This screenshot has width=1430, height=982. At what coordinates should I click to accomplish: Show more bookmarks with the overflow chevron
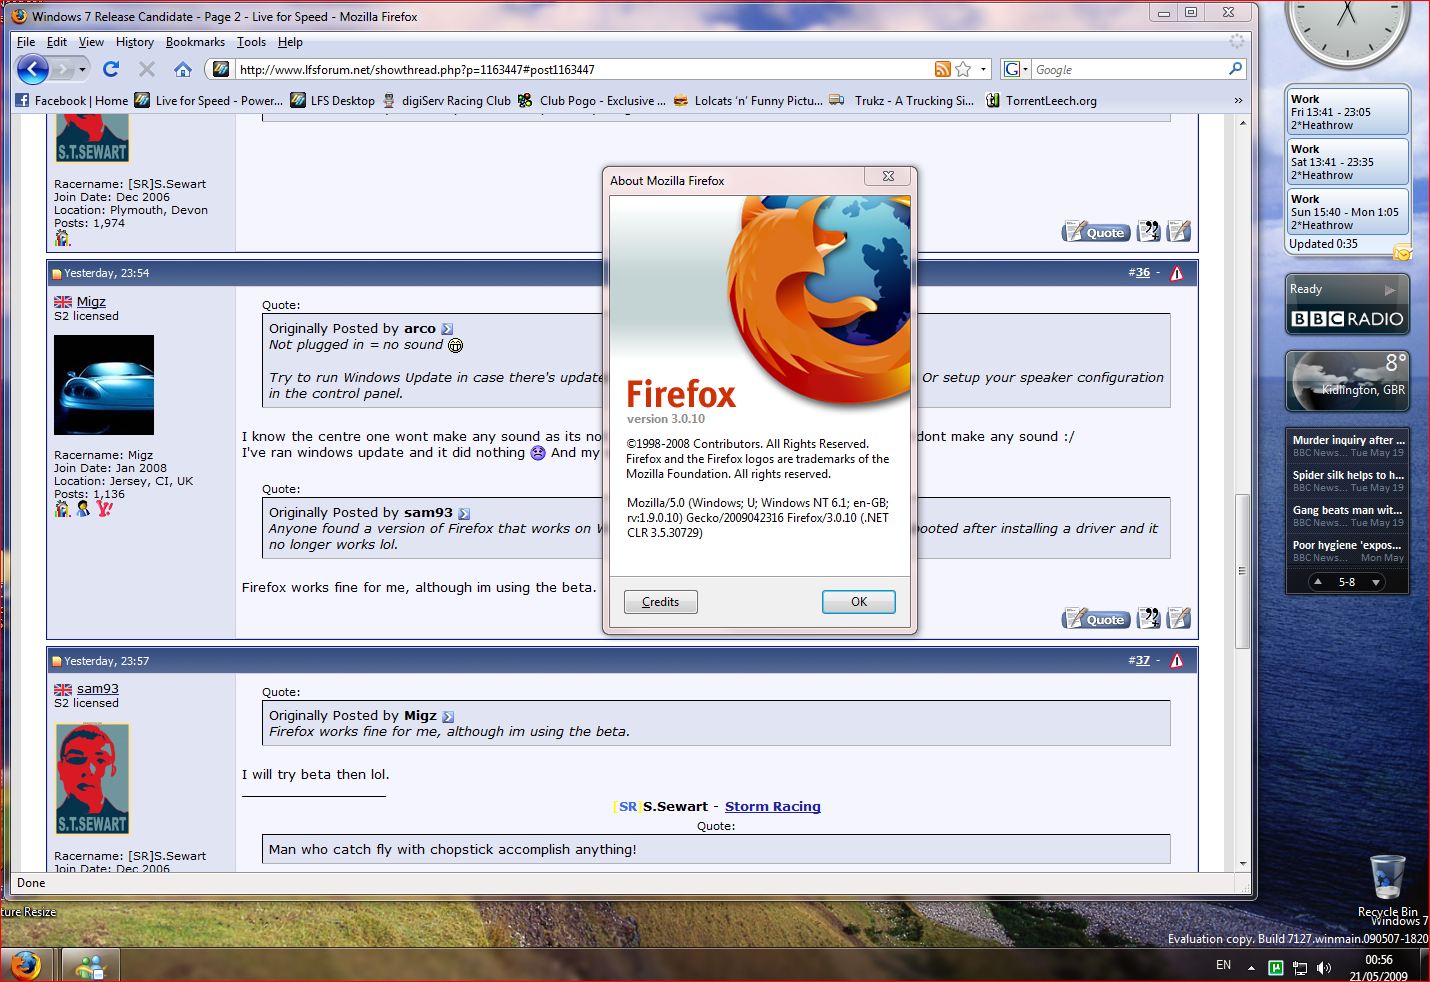tap(1238, 100)
